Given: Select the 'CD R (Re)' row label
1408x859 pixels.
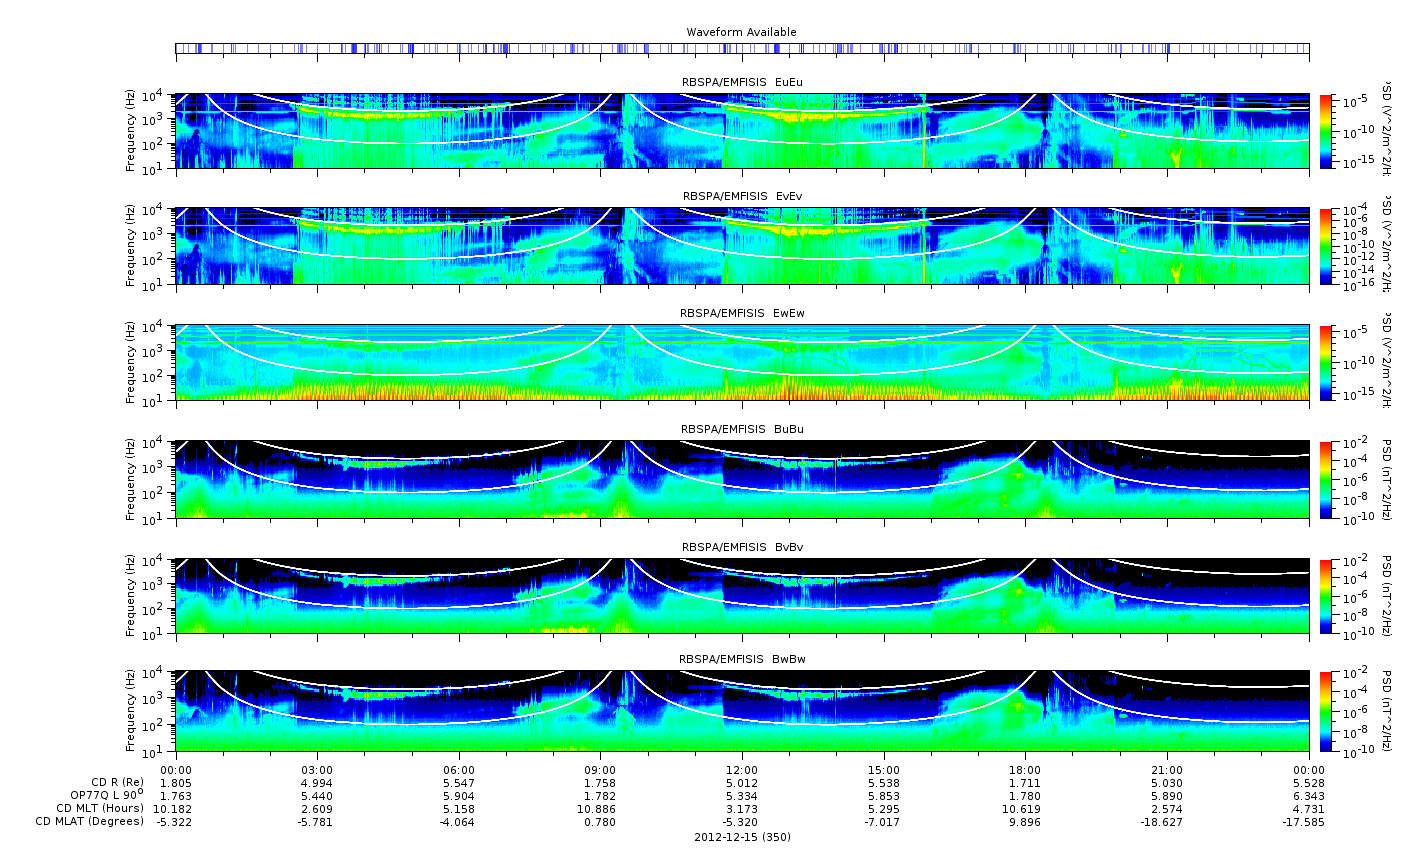Looking at the screenshot, I should tap(117, 782).
